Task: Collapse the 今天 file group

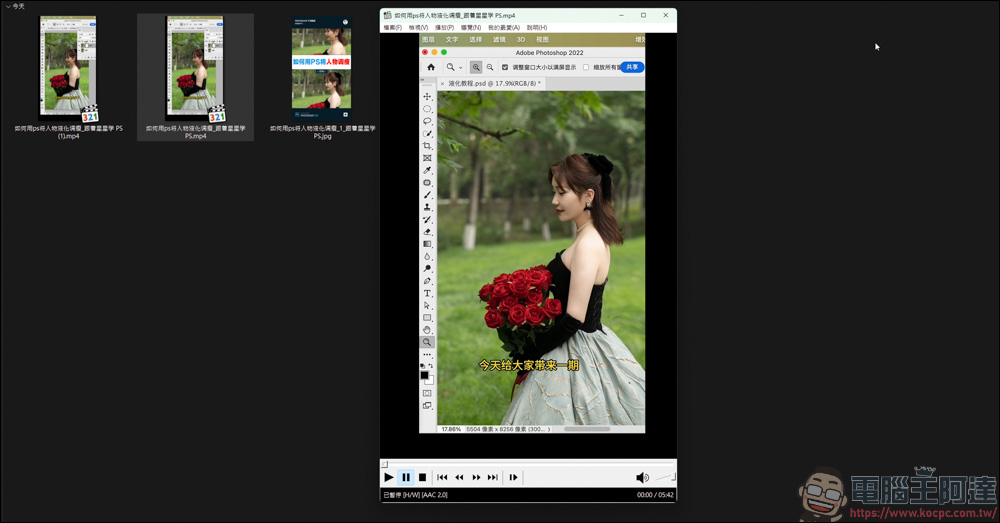Action: [x=8, y=6]
